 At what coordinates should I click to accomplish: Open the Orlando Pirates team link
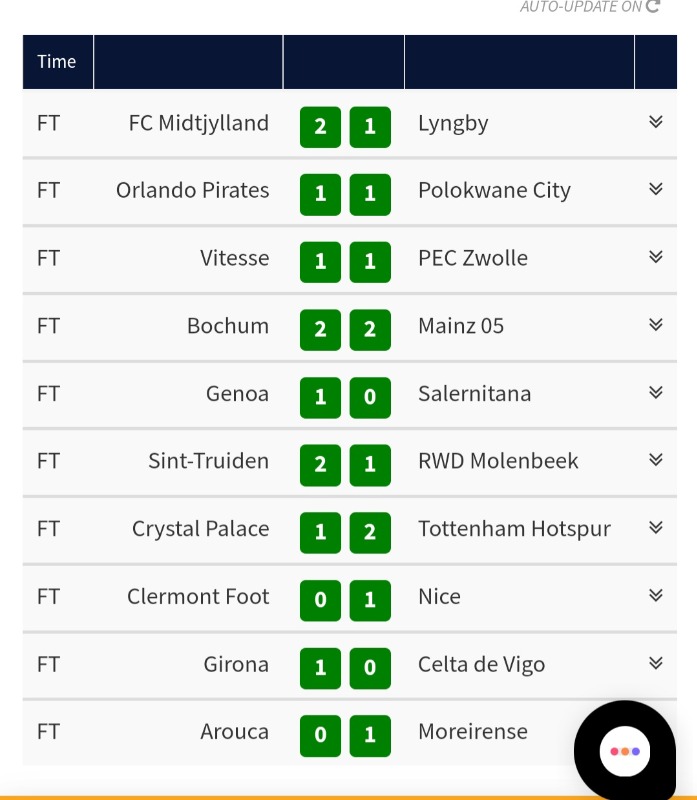click(193, 190)
